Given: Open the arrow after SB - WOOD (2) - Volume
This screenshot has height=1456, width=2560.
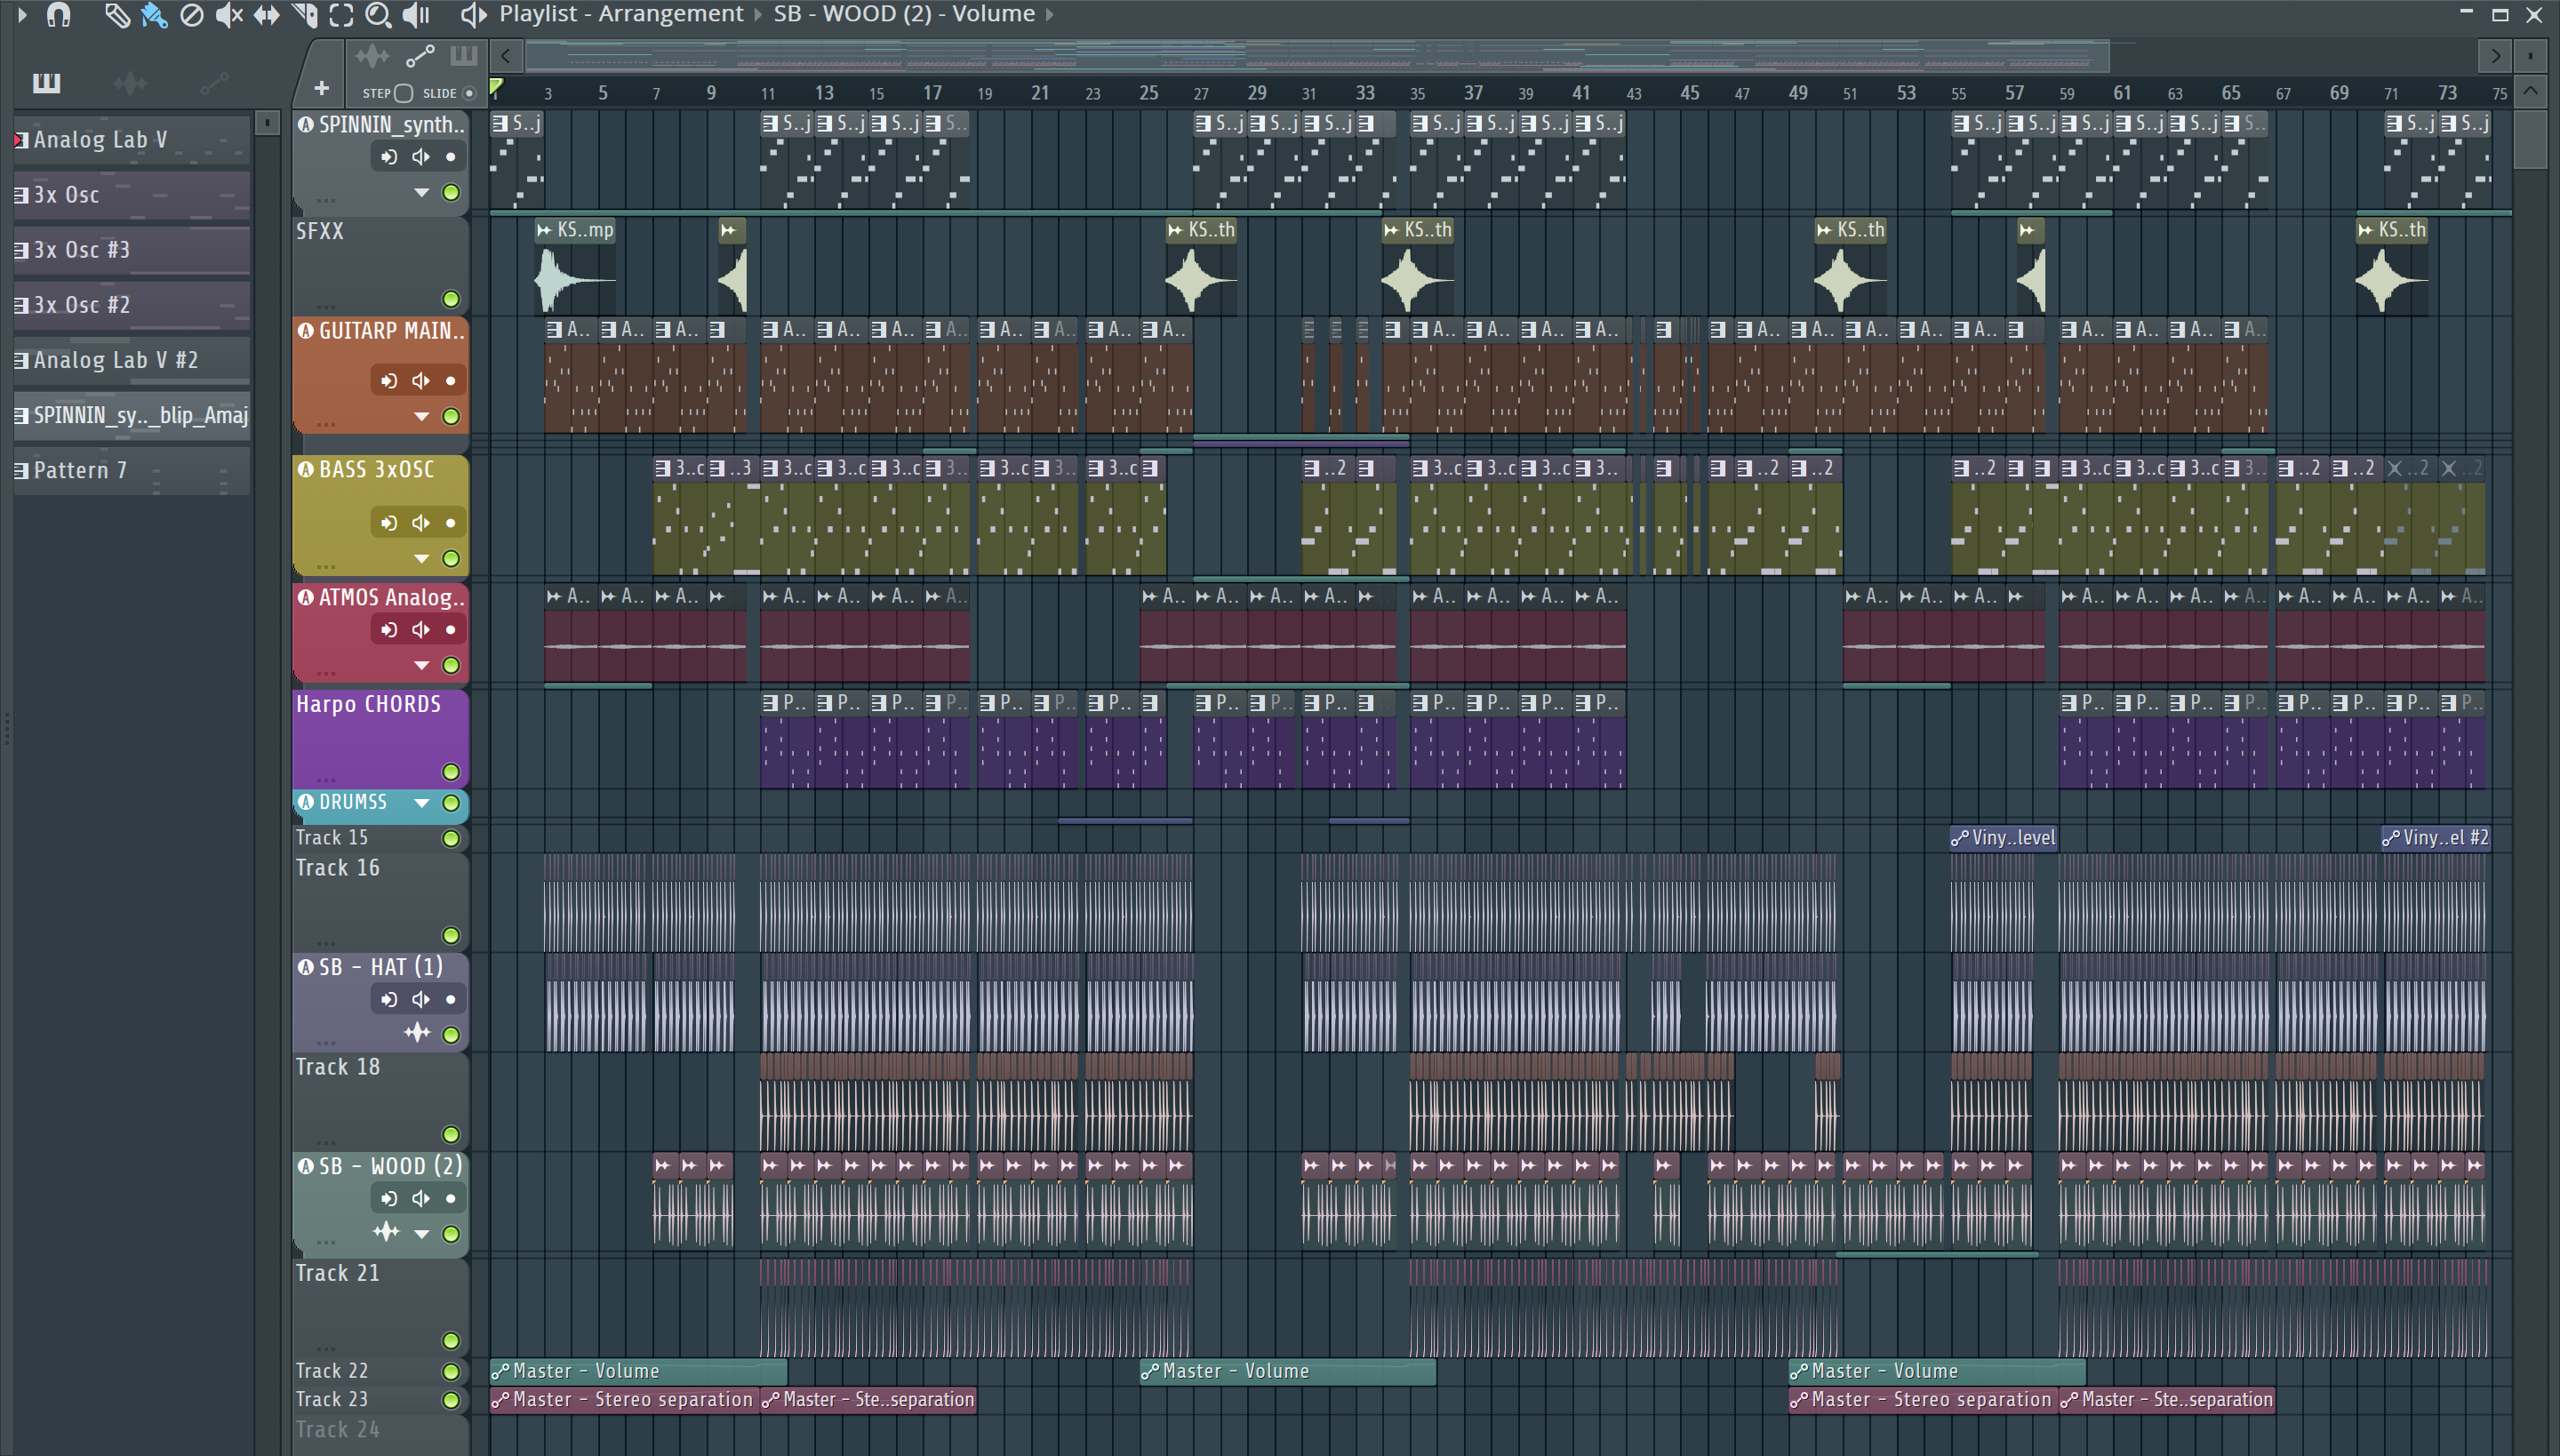Looking at the screenshot, I should click(x=1049, y=15).
